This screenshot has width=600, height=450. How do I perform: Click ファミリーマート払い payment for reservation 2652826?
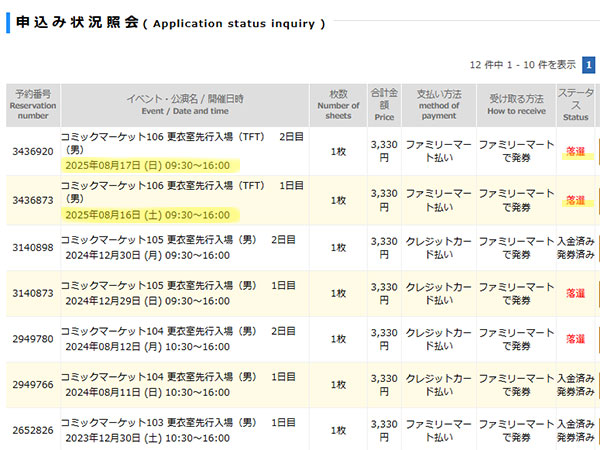tap(439, 430)
